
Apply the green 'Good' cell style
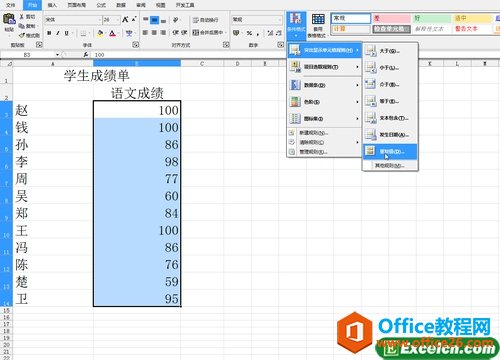click(x=432, y=18)
